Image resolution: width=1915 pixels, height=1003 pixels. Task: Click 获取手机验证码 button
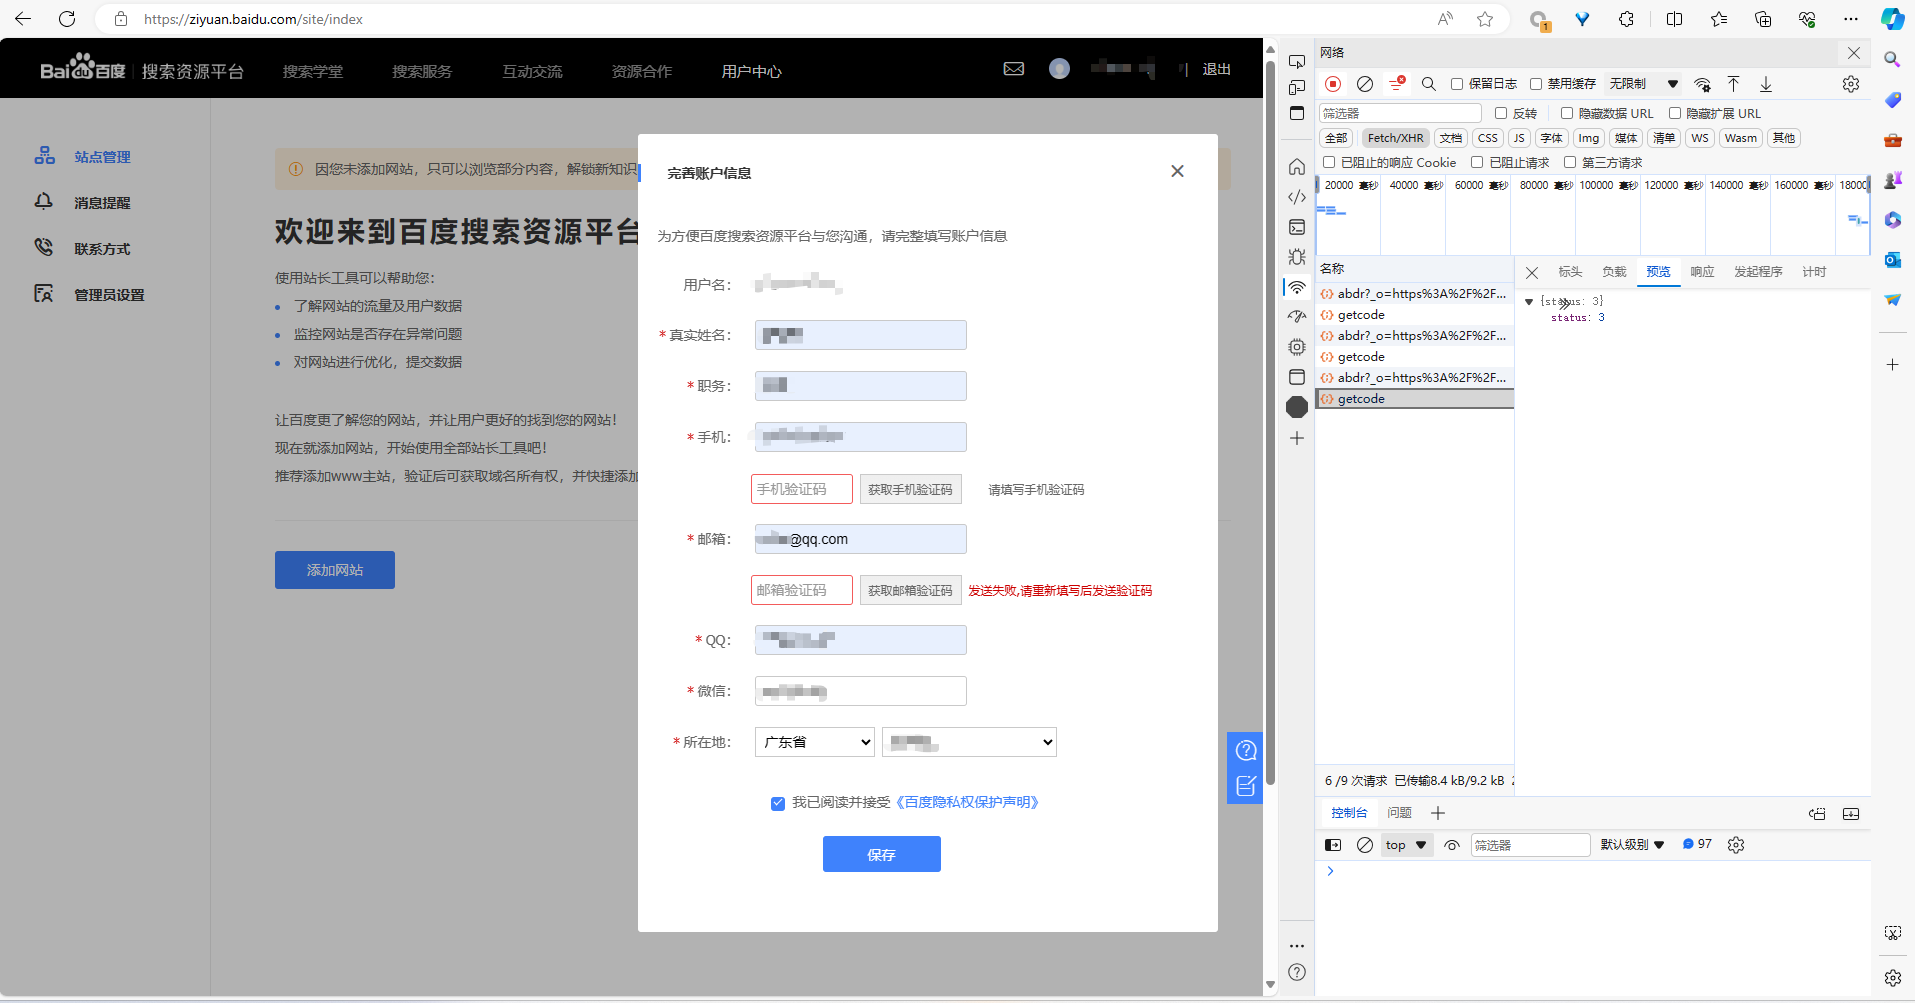pos(910,489)
